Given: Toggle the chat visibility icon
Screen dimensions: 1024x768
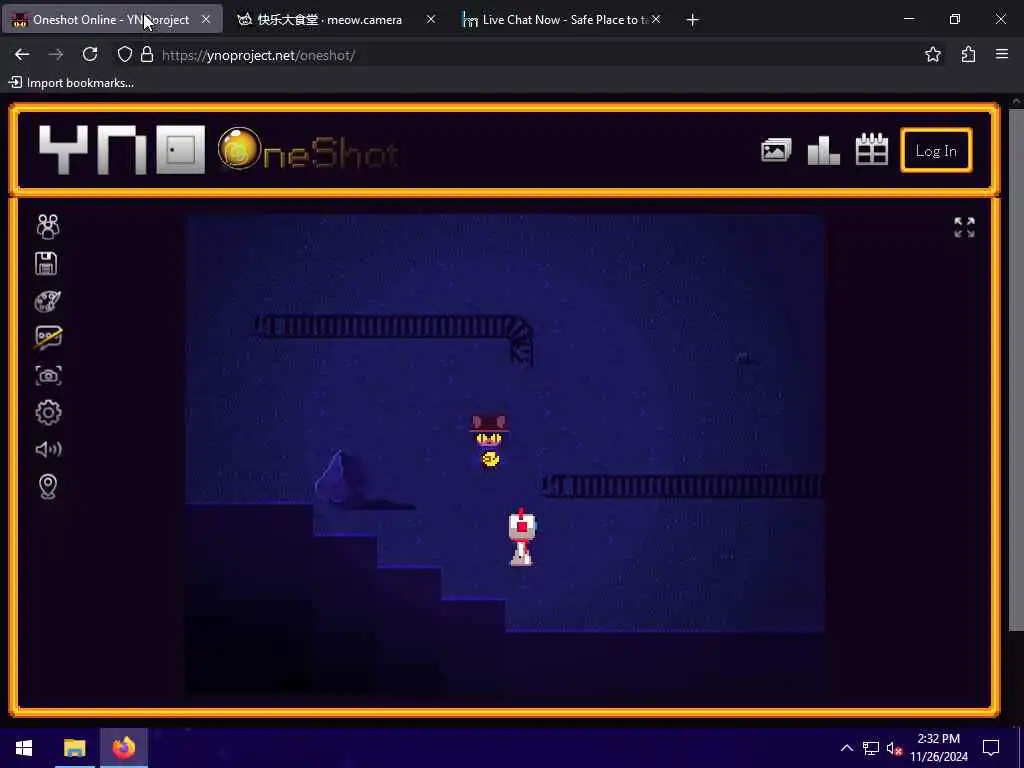Looking at the screenshot, I should (48, 338).
